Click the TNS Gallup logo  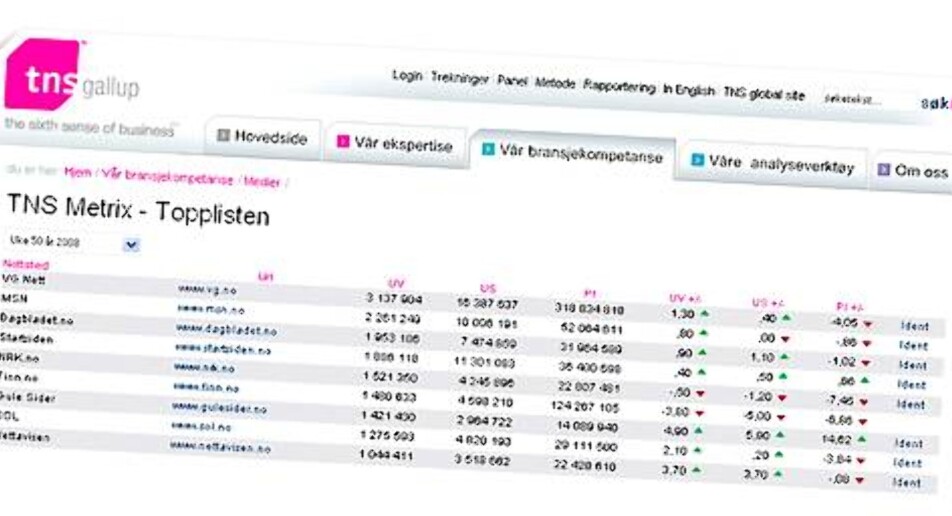pos(70,78)
